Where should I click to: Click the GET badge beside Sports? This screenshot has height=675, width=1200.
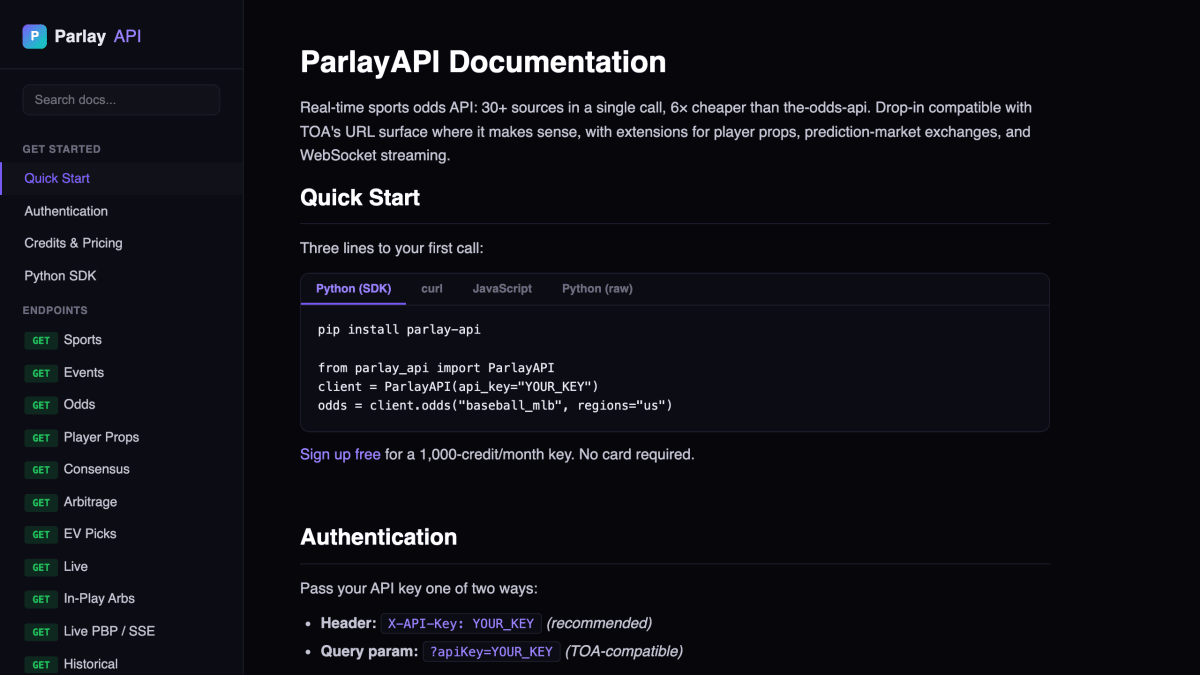tap(41, 341)
